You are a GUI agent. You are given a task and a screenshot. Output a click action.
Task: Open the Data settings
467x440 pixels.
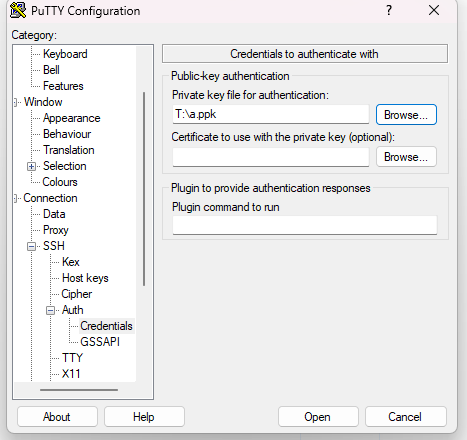click(x=54, y=214)
